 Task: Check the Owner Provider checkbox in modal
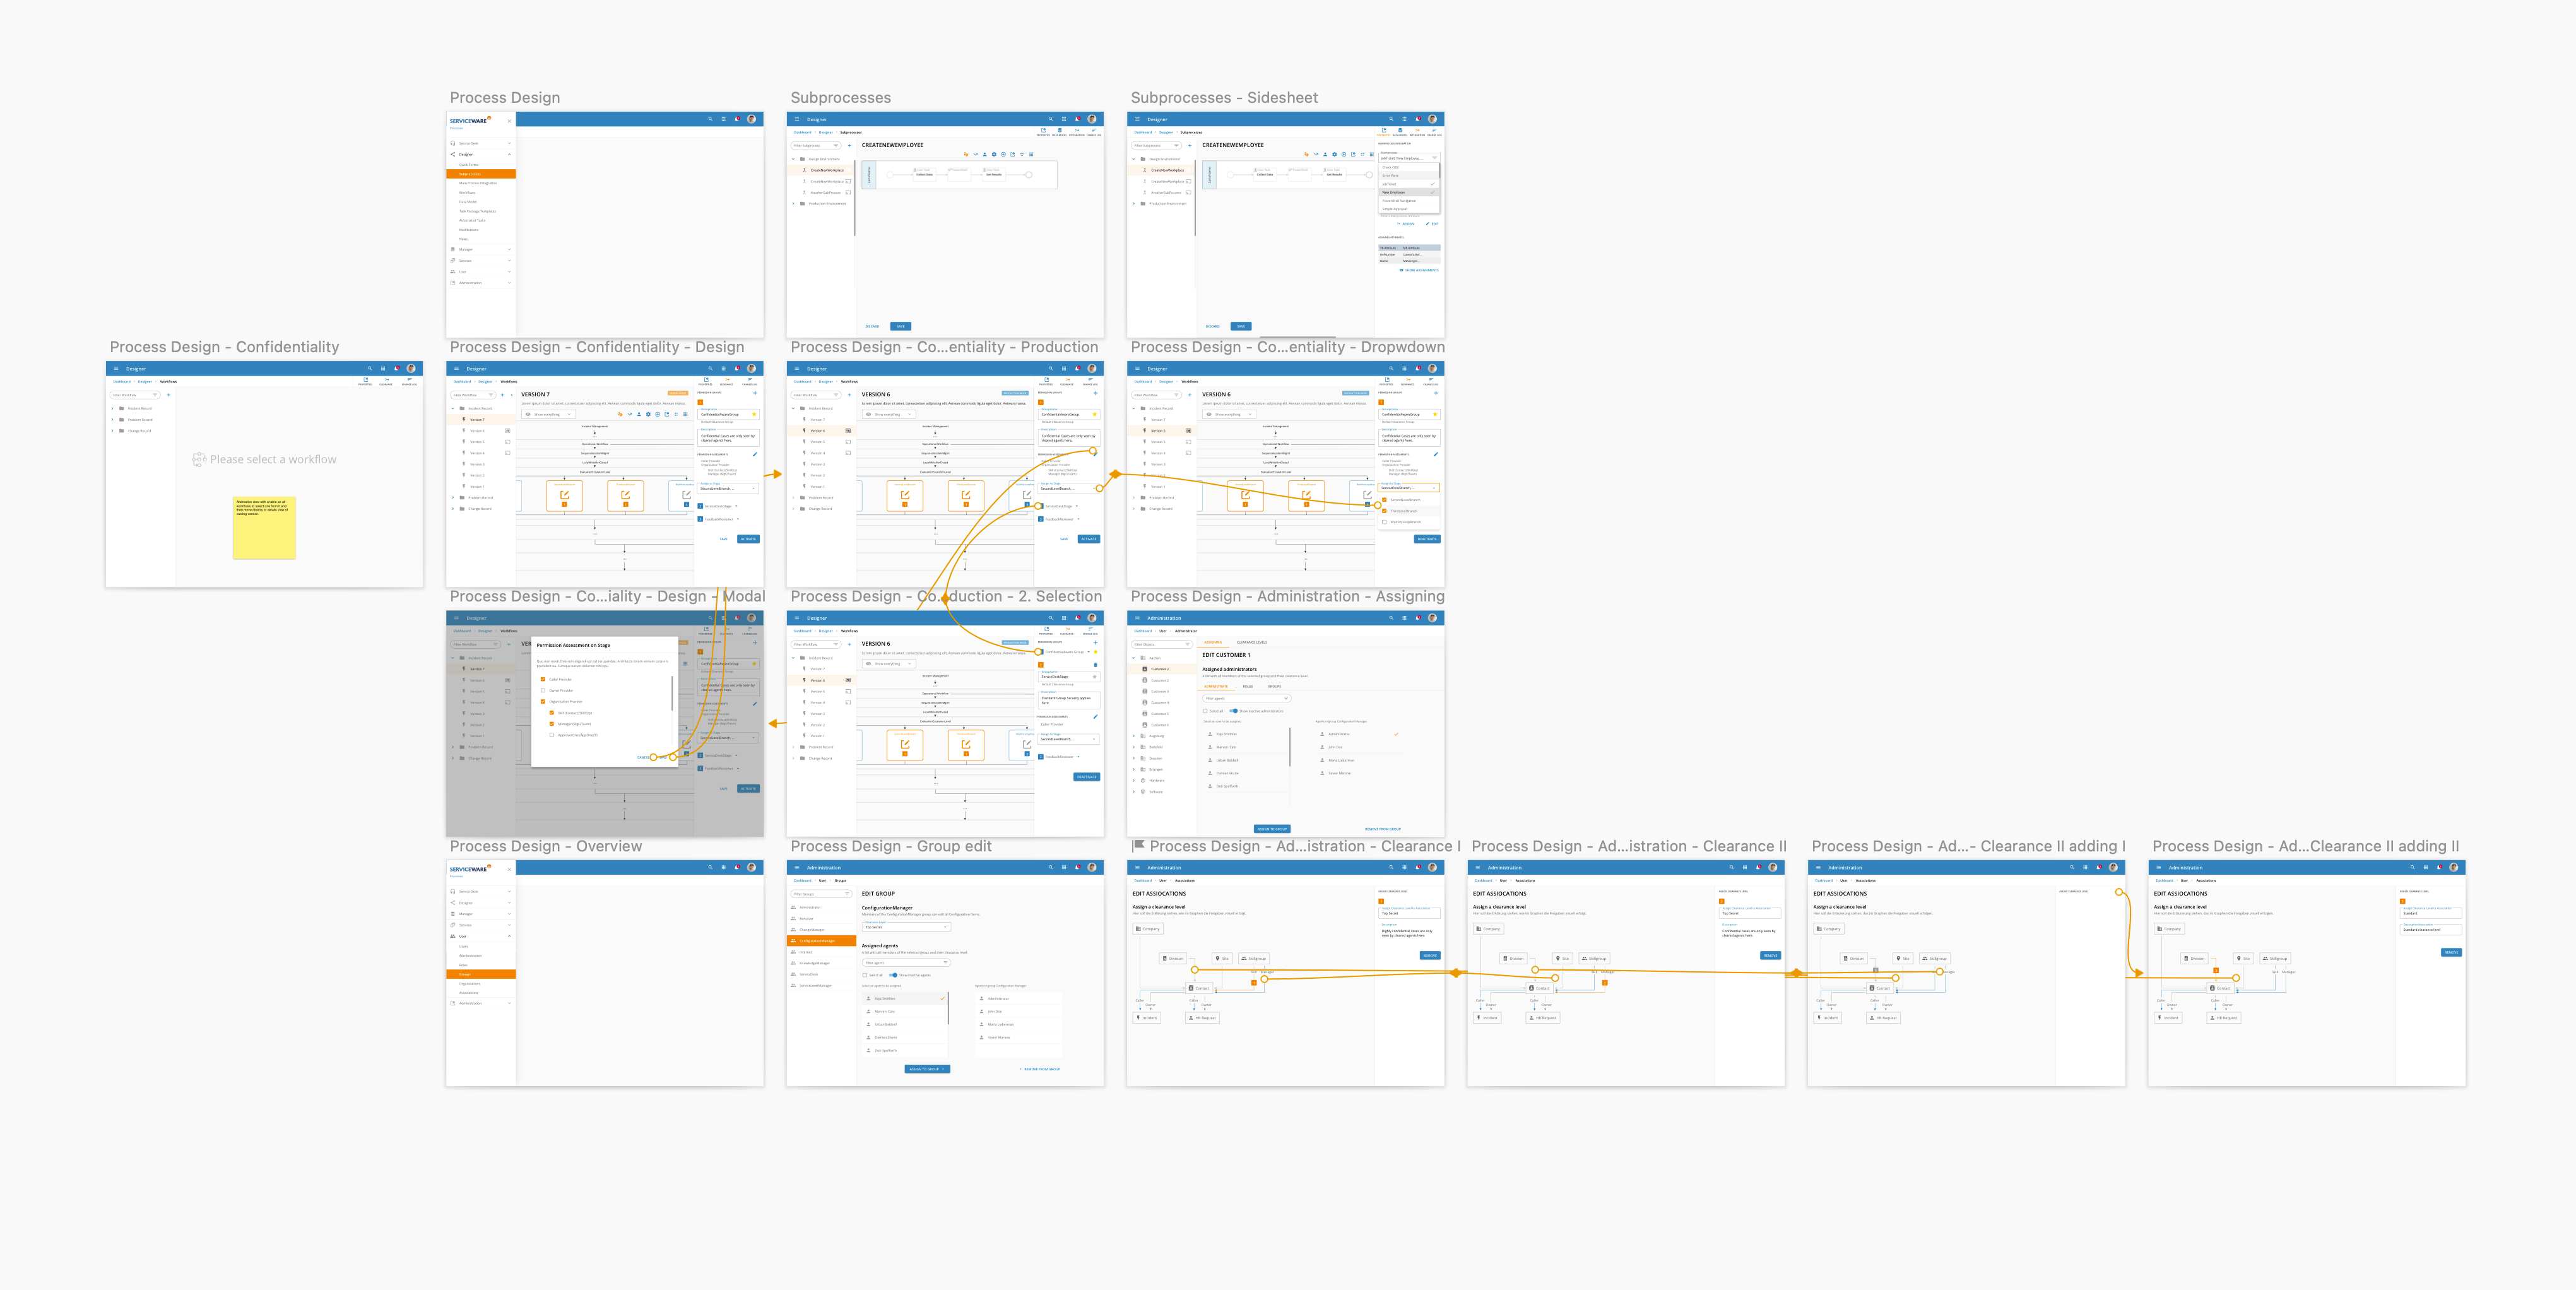pyautogui.click(x=543, y=690)
